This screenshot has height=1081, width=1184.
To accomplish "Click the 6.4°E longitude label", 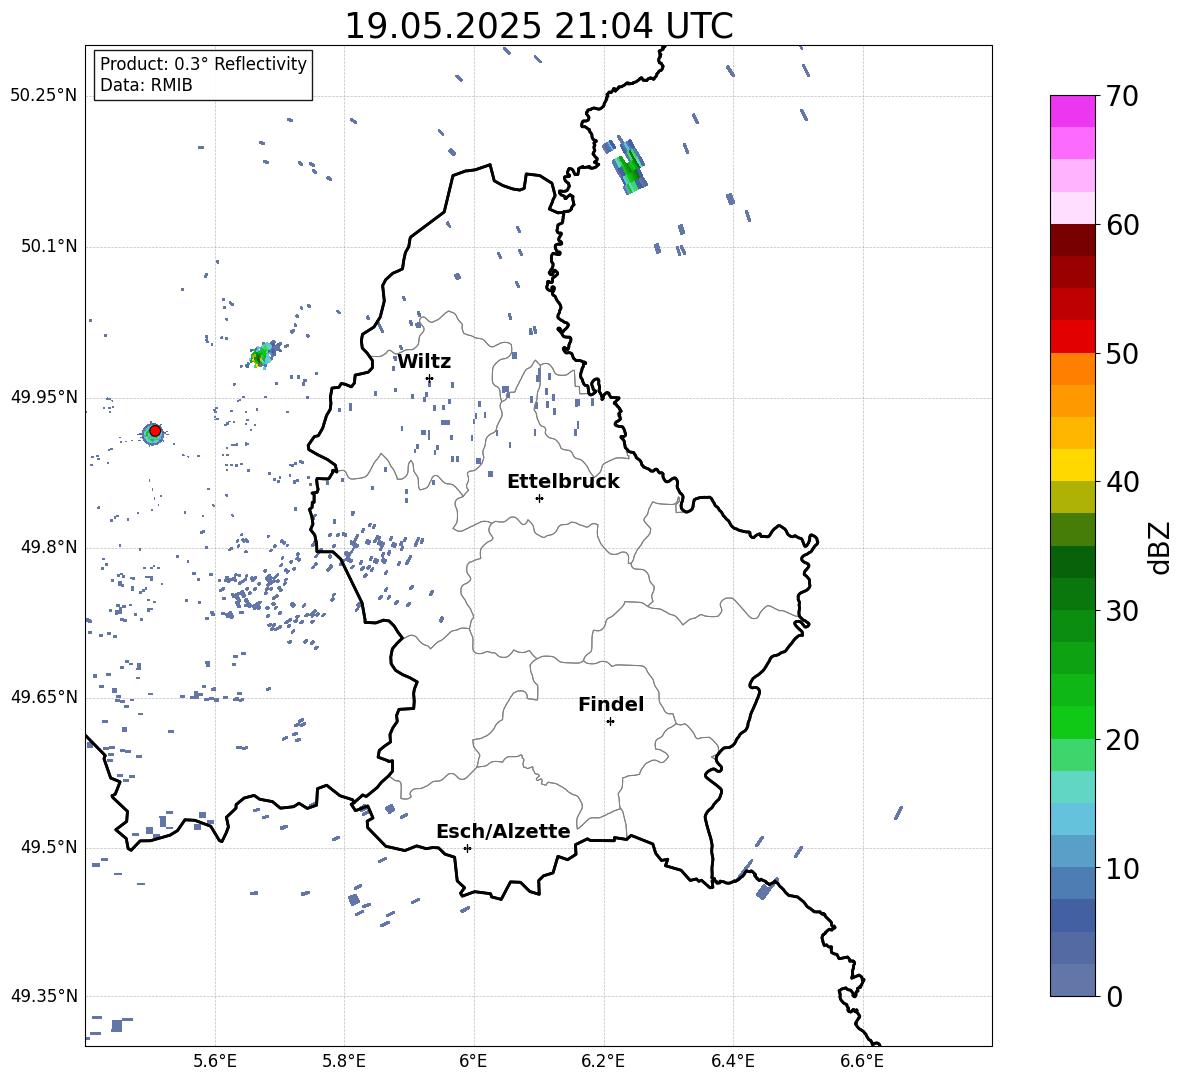I will (x=732, y=1061).
